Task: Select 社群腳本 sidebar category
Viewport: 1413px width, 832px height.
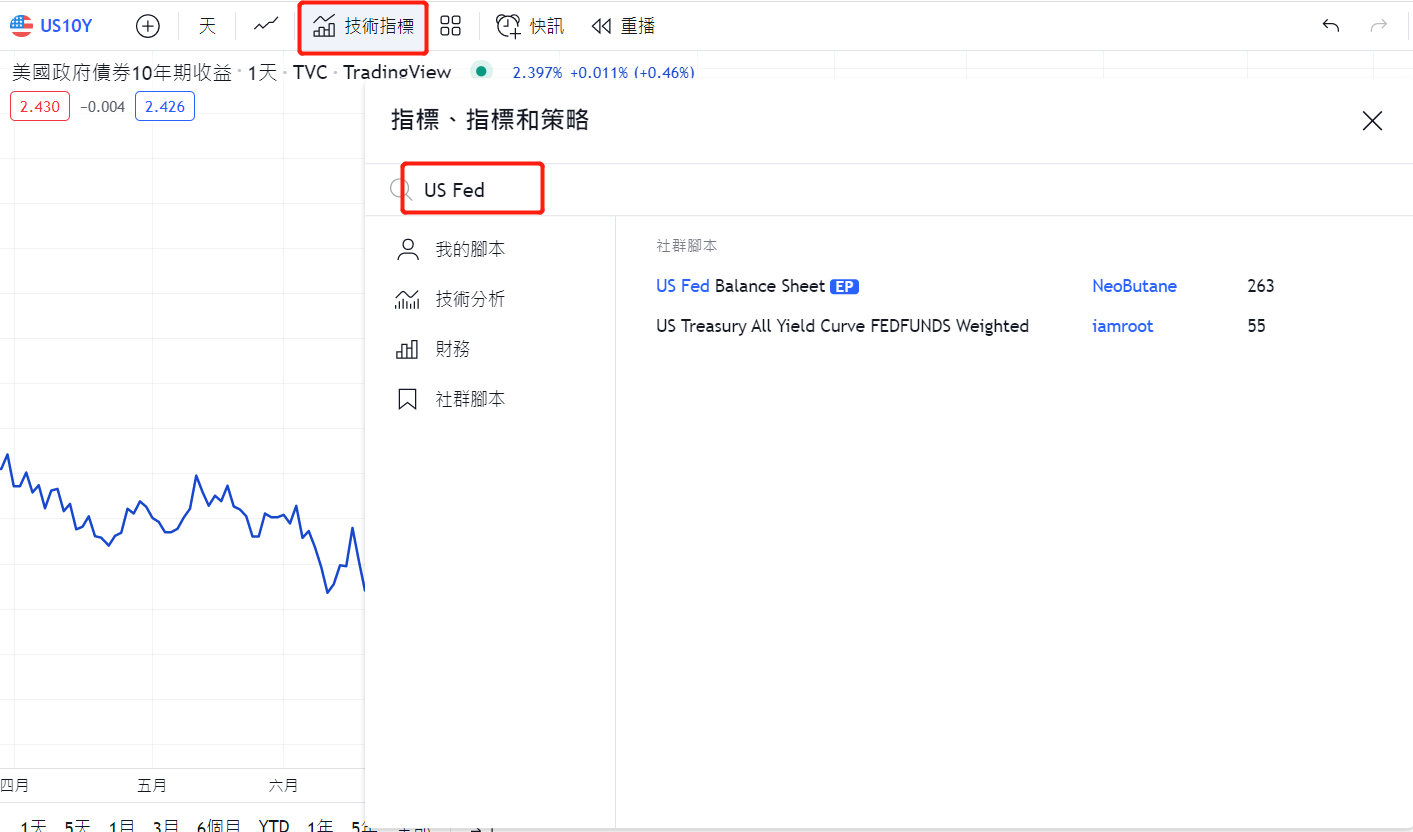Action: (490, 399)
